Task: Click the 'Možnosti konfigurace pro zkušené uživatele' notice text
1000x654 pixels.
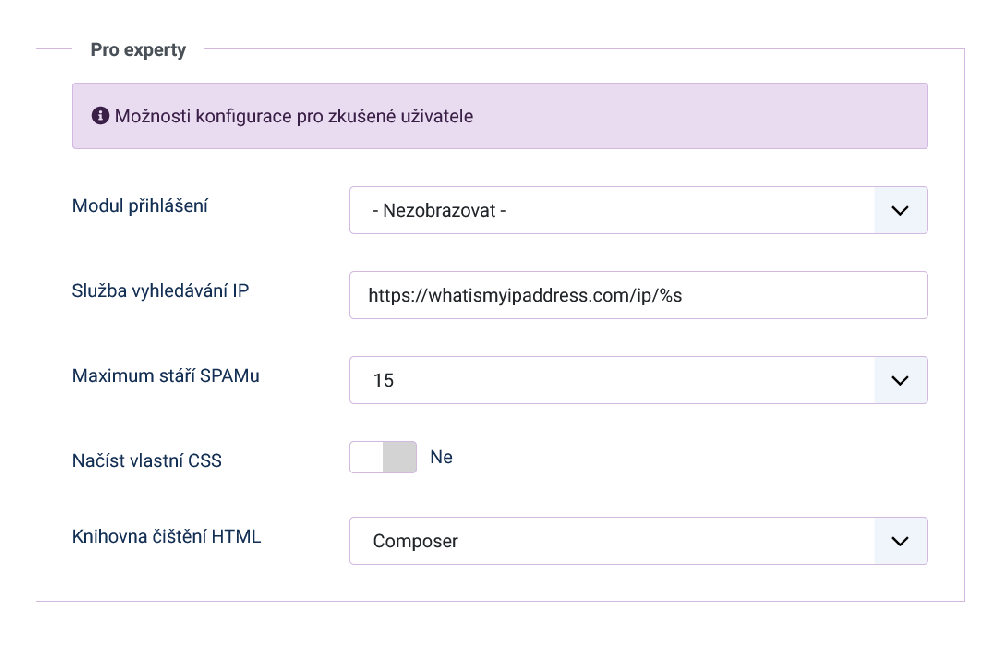Action: click(x=294, y=116)
